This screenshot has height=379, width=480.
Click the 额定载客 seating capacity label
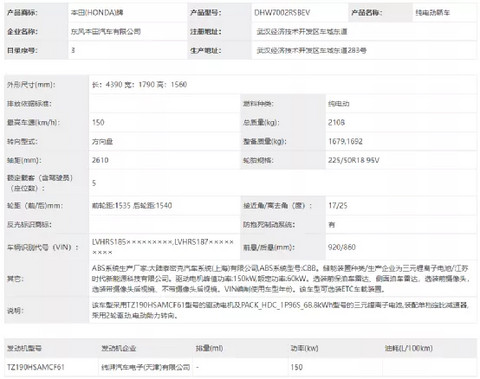click(x=40, y=183)
